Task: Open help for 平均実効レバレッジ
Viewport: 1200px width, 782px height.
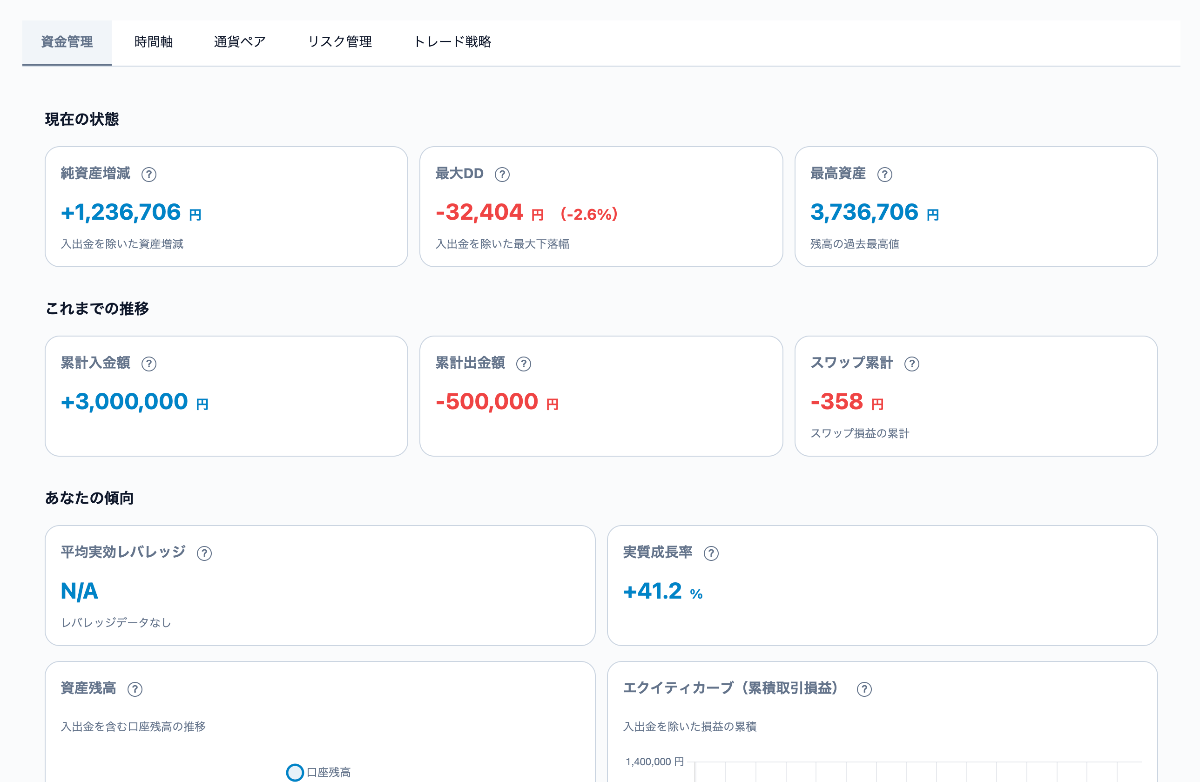Action: tap(204, 552)
